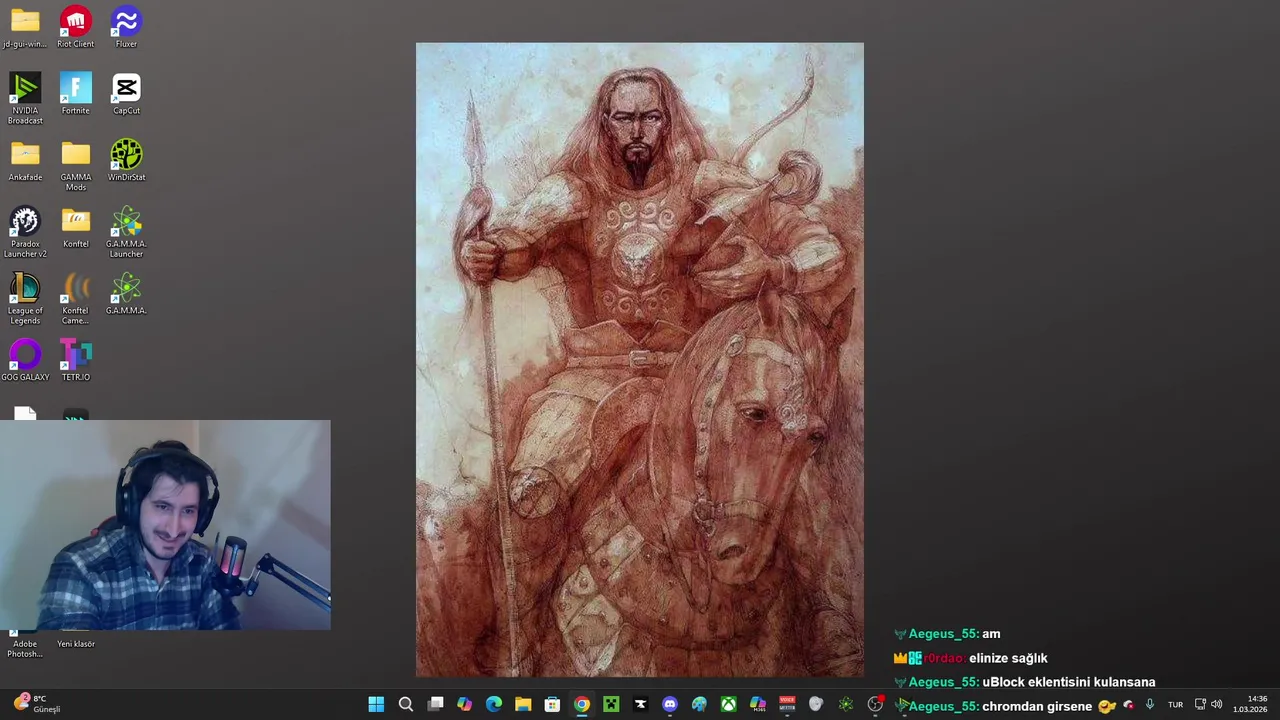The width and height of the screenshot is (1280, 720).
Task: Switch to Discord on the taskbar
Action: tap(670, 705)
